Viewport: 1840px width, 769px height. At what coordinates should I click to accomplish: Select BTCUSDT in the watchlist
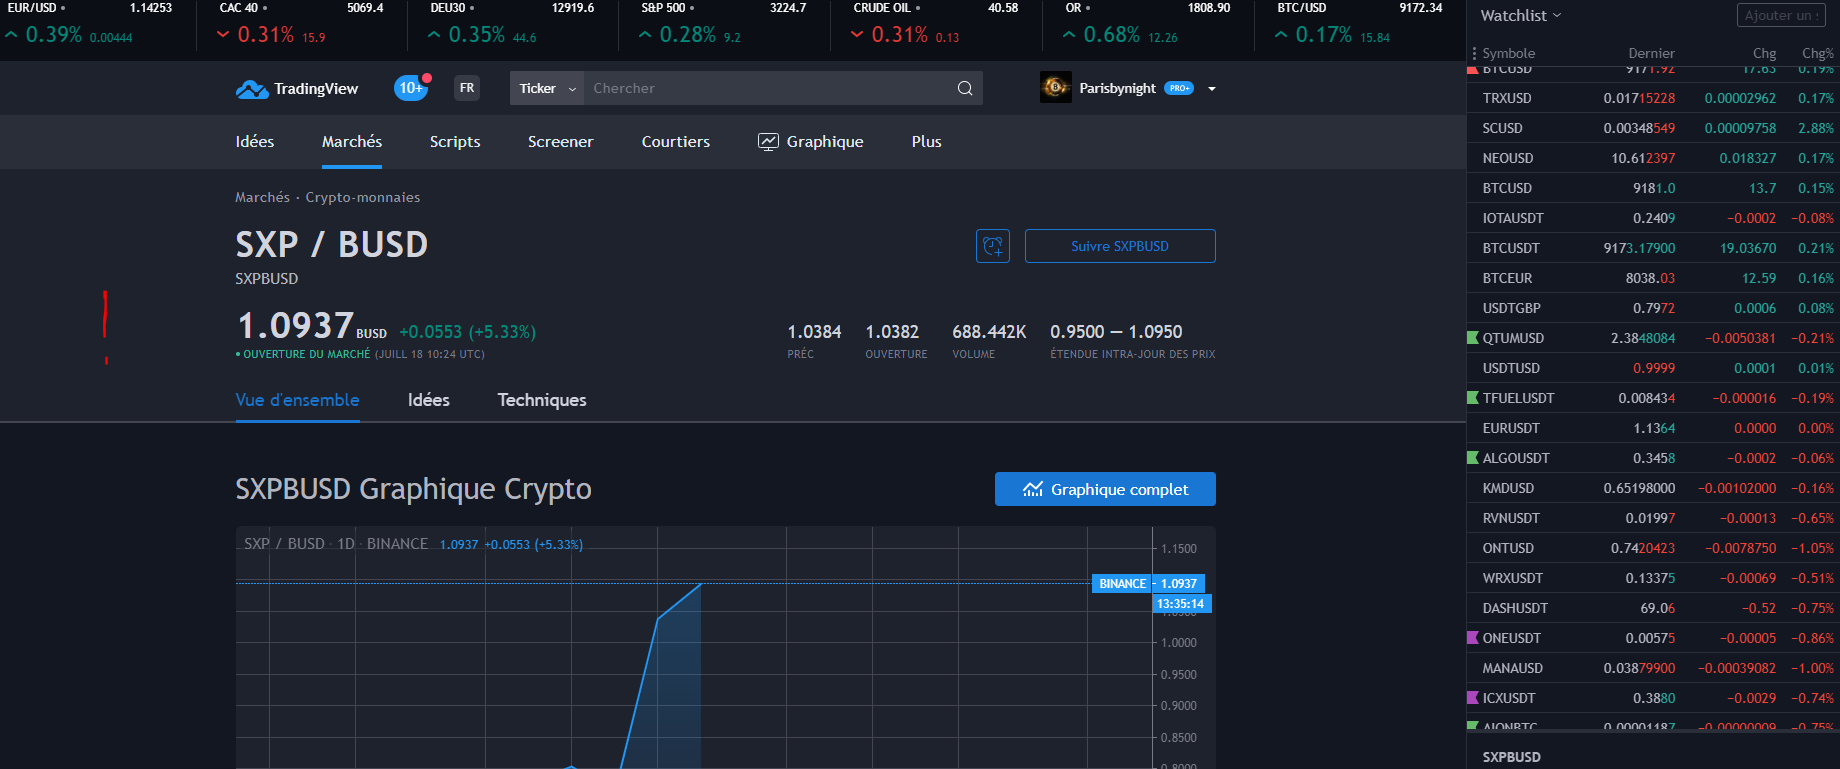coord(1653,248)
